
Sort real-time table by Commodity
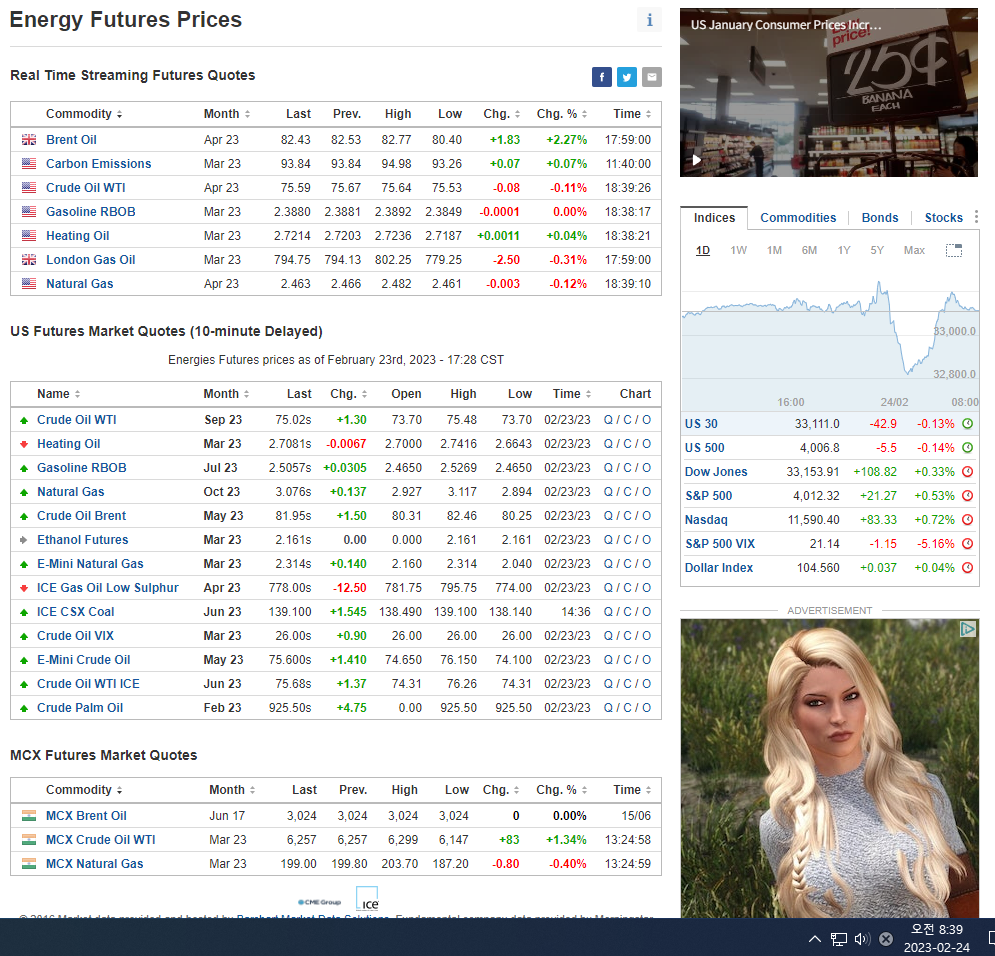[84, 114]
